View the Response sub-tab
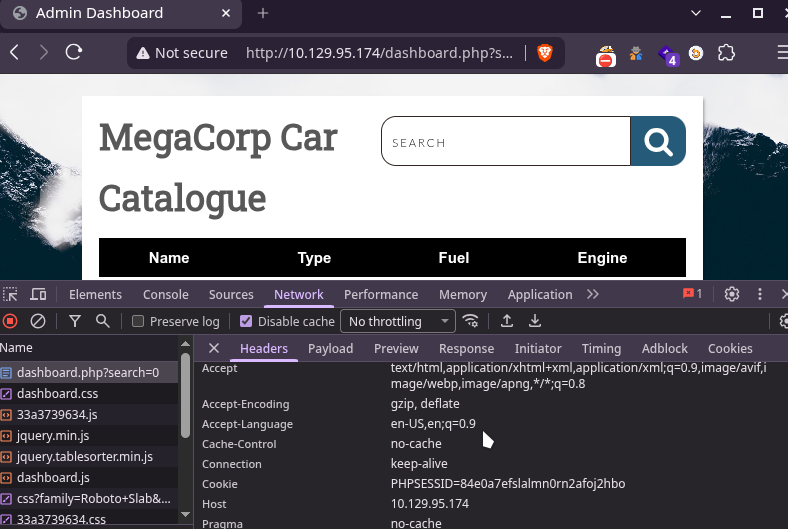The height and width of the screenshot is (529, 788). click(466, 348)
